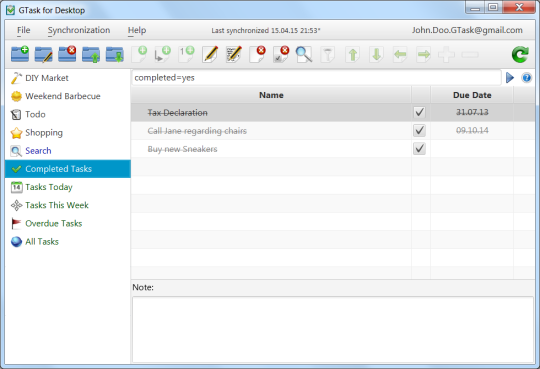Click the left arrow outdent icon
The image size is (540, 369).
(400, 54)
